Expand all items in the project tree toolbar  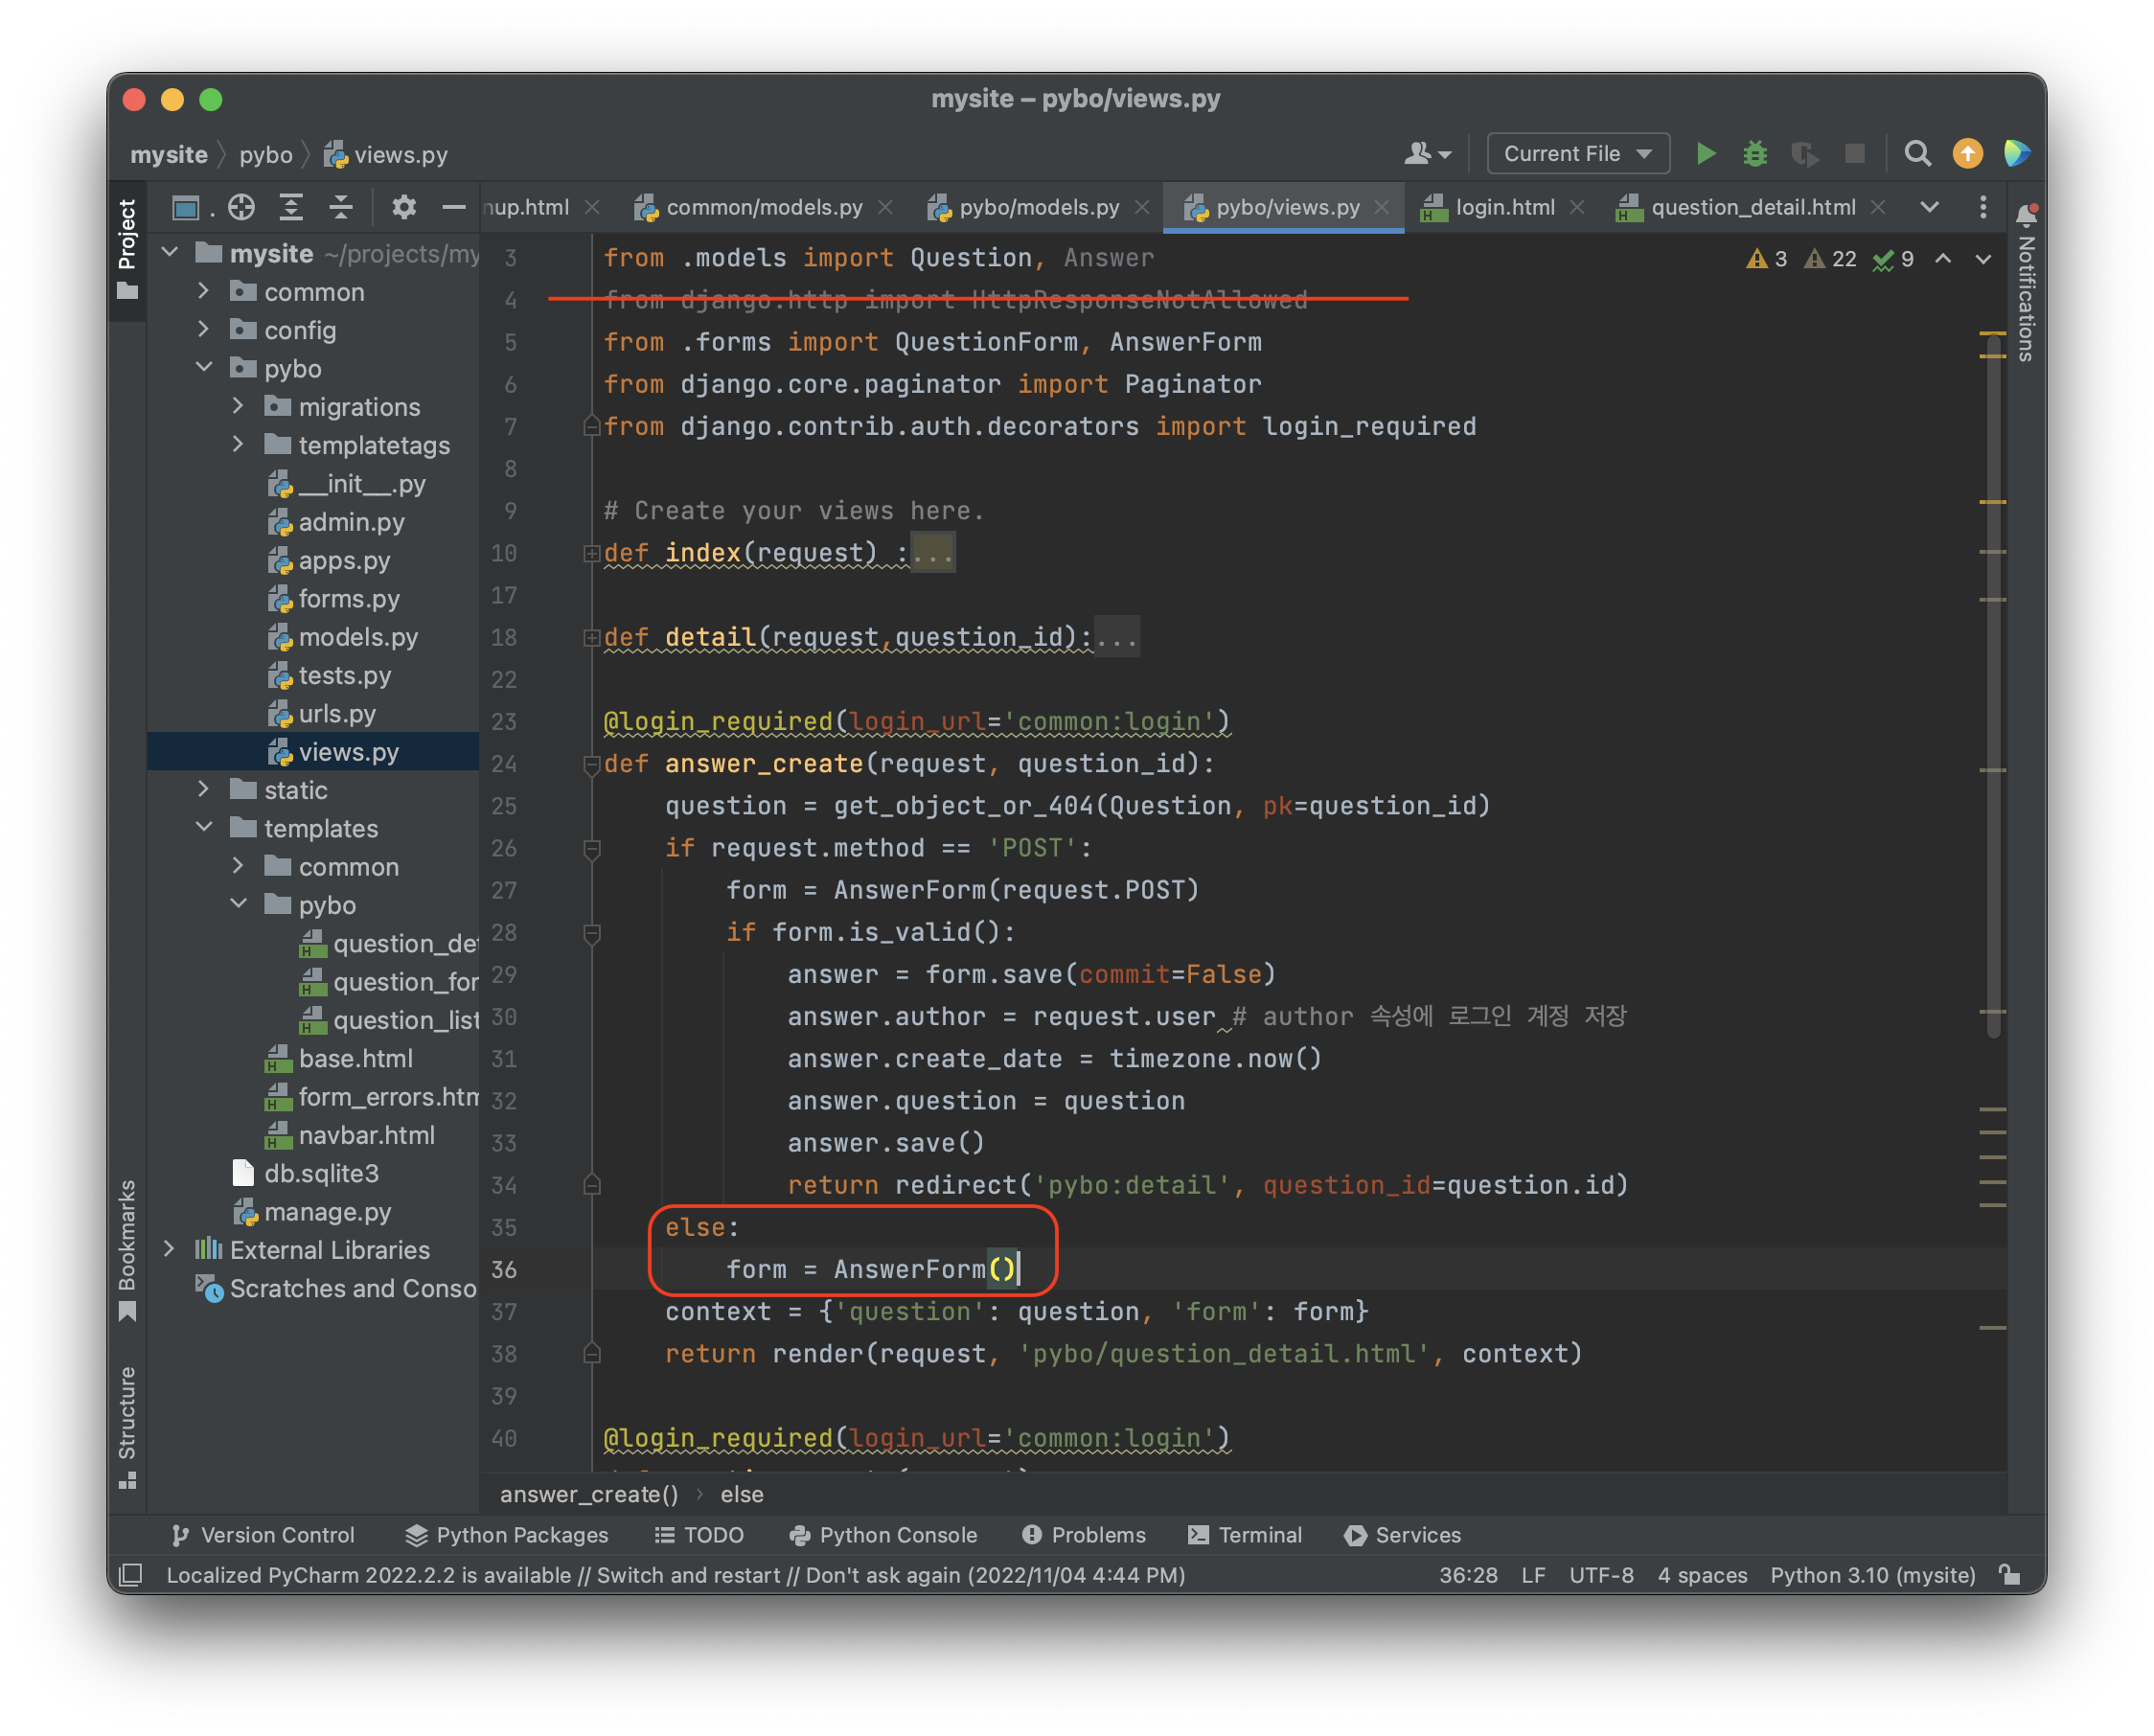coord(291,207)
